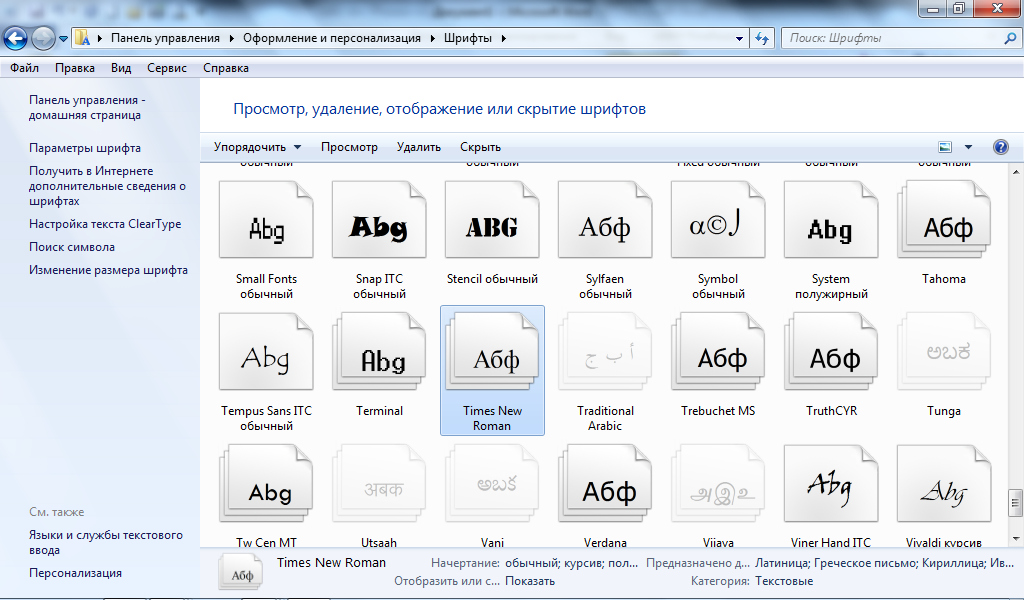Click the search magnifier icon
The height and width of the screenshot is (600, 1024).
(1010, 39)
